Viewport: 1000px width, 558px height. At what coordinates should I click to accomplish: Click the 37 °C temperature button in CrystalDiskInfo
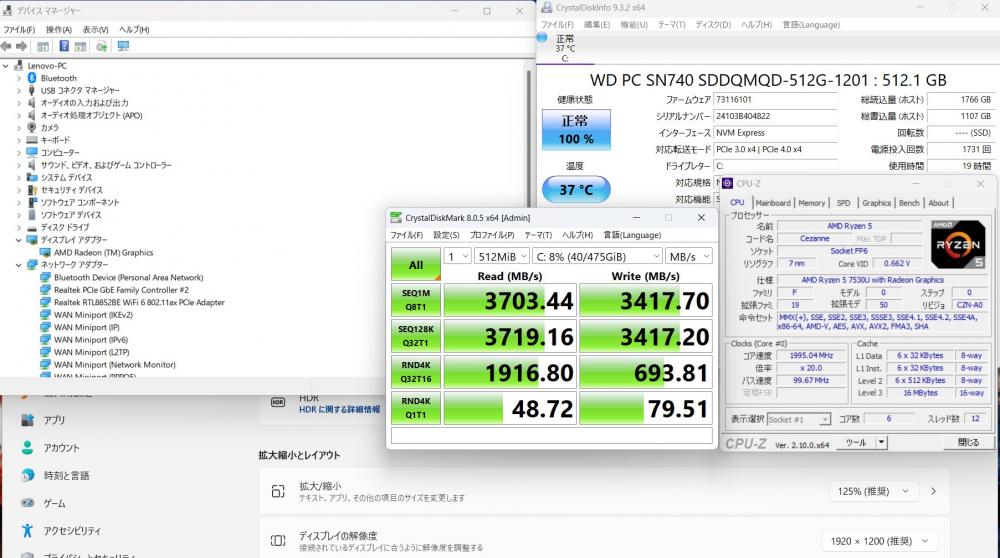click(576, 189)
